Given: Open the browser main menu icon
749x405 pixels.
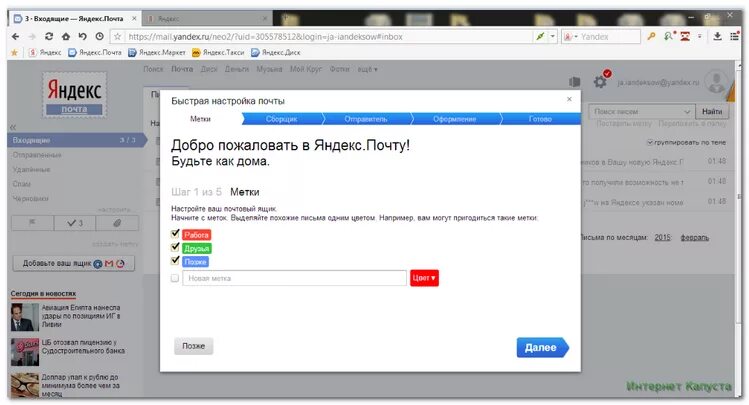Looking at the screenshot, I should (735, 36).
